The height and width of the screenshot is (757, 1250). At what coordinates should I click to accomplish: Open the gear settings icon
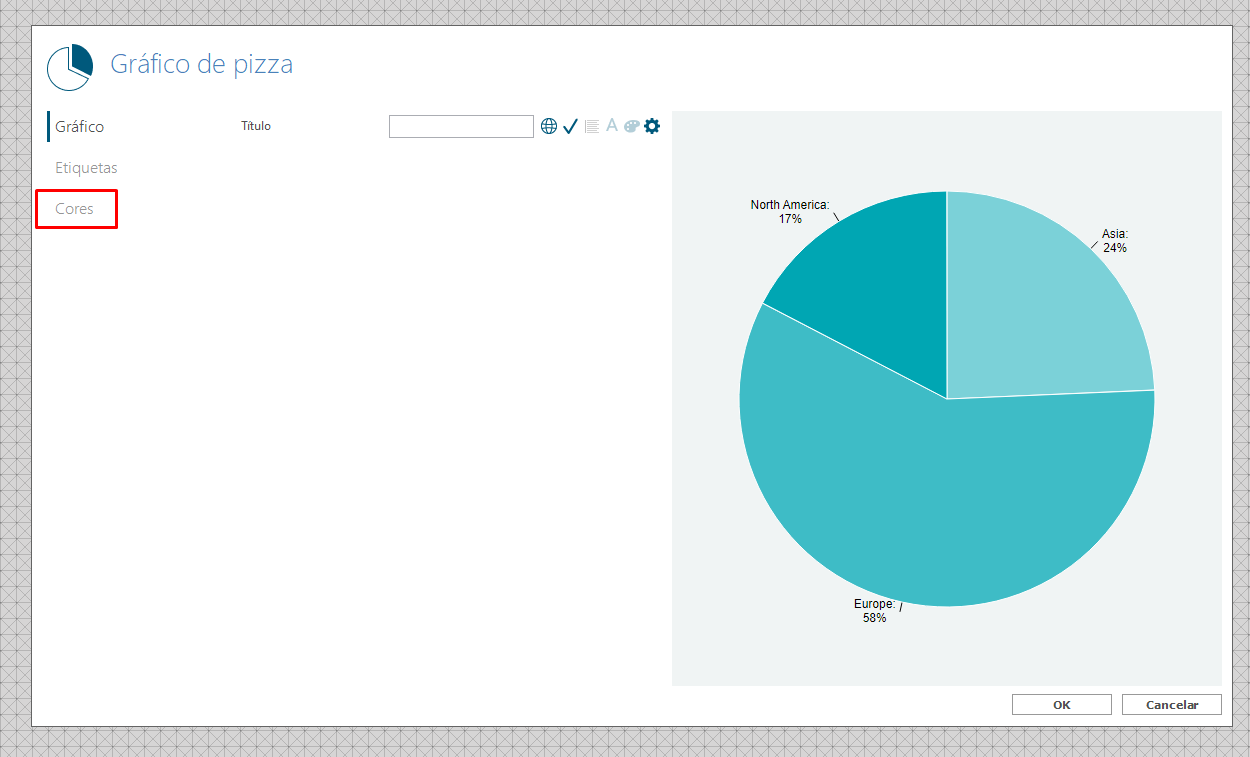652,126
